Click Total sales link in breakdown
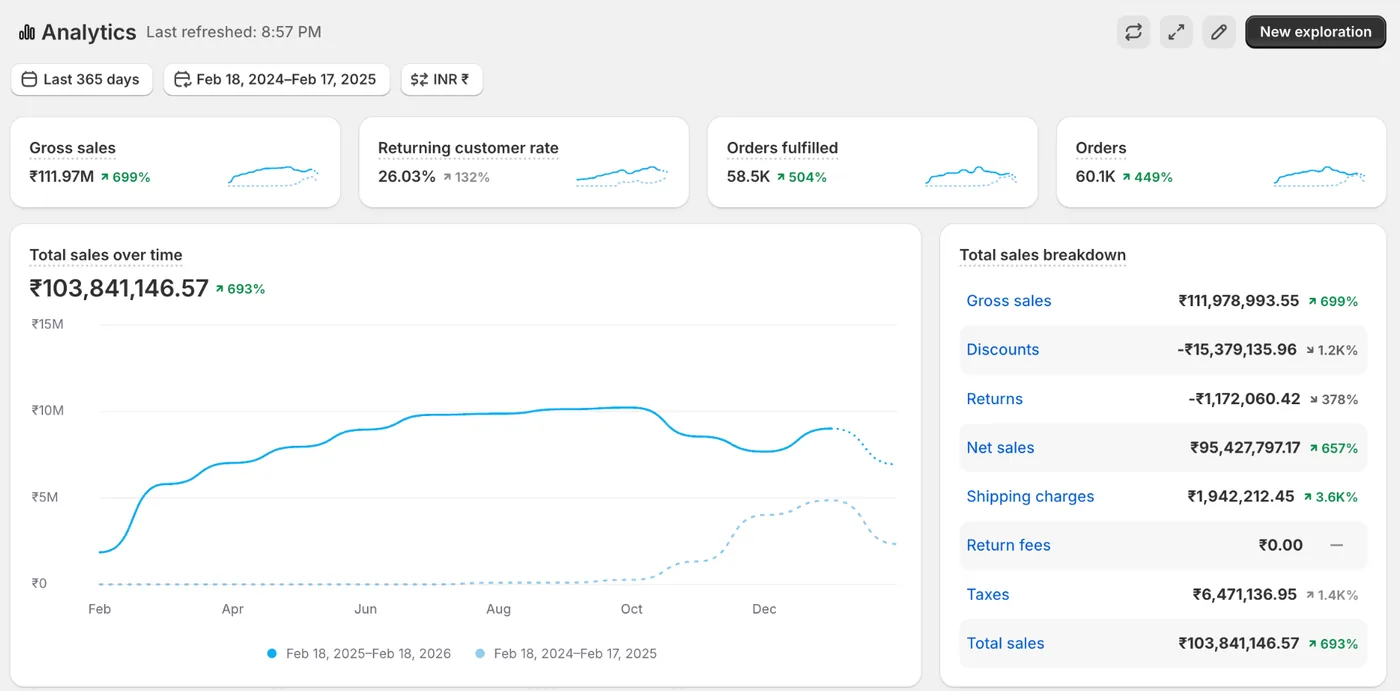The image size is (1400, 691). pyautogui.click(x=1006, y=644)
